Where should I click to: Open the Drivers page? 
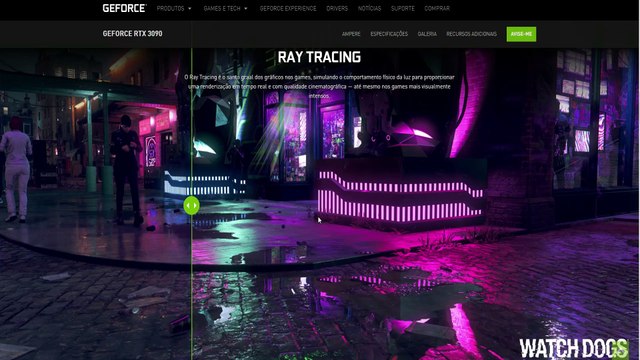(337, 8)
